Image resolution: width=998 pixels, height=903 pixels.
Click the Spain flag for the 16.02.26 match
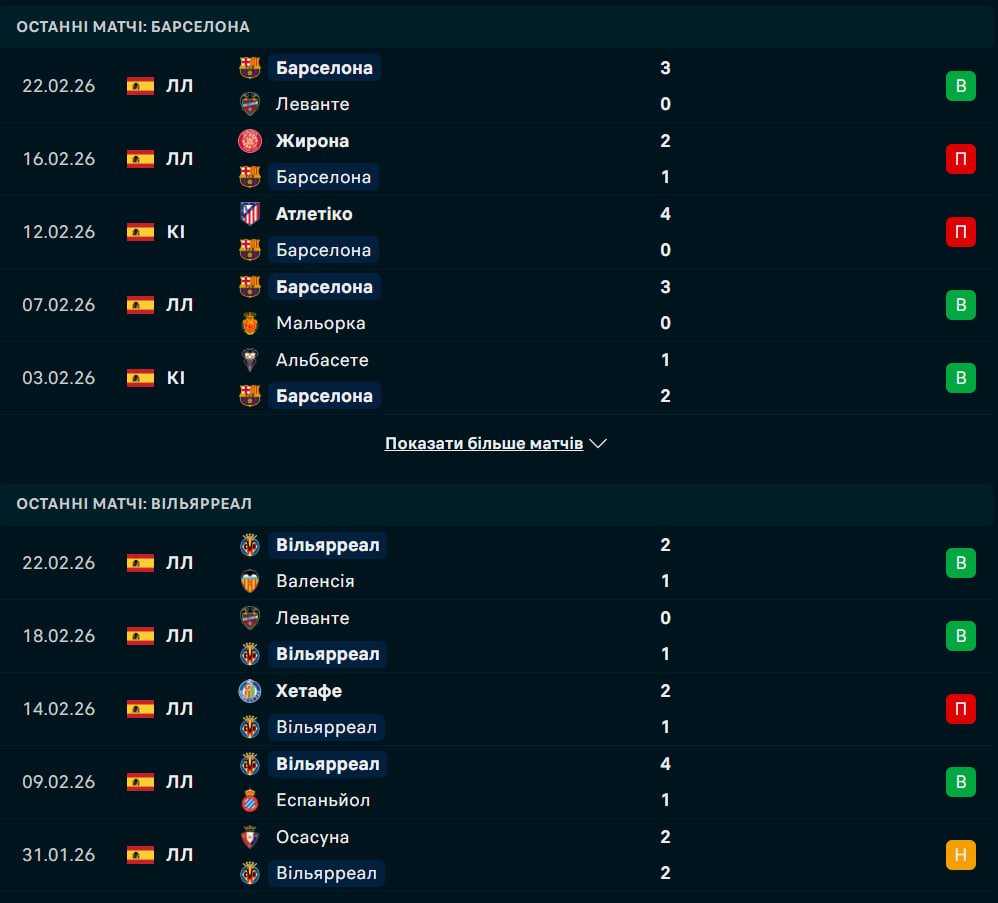pos(140,159)
